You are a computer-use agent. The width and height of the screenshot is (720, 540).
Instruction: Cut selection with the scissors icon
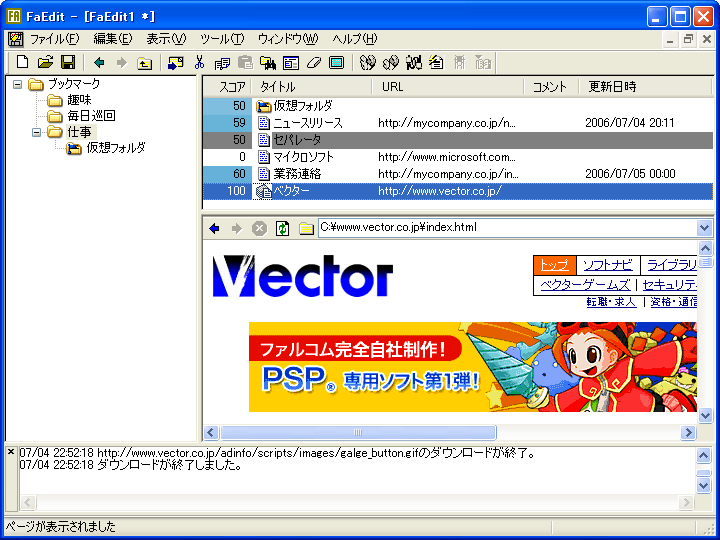[199, 62]
